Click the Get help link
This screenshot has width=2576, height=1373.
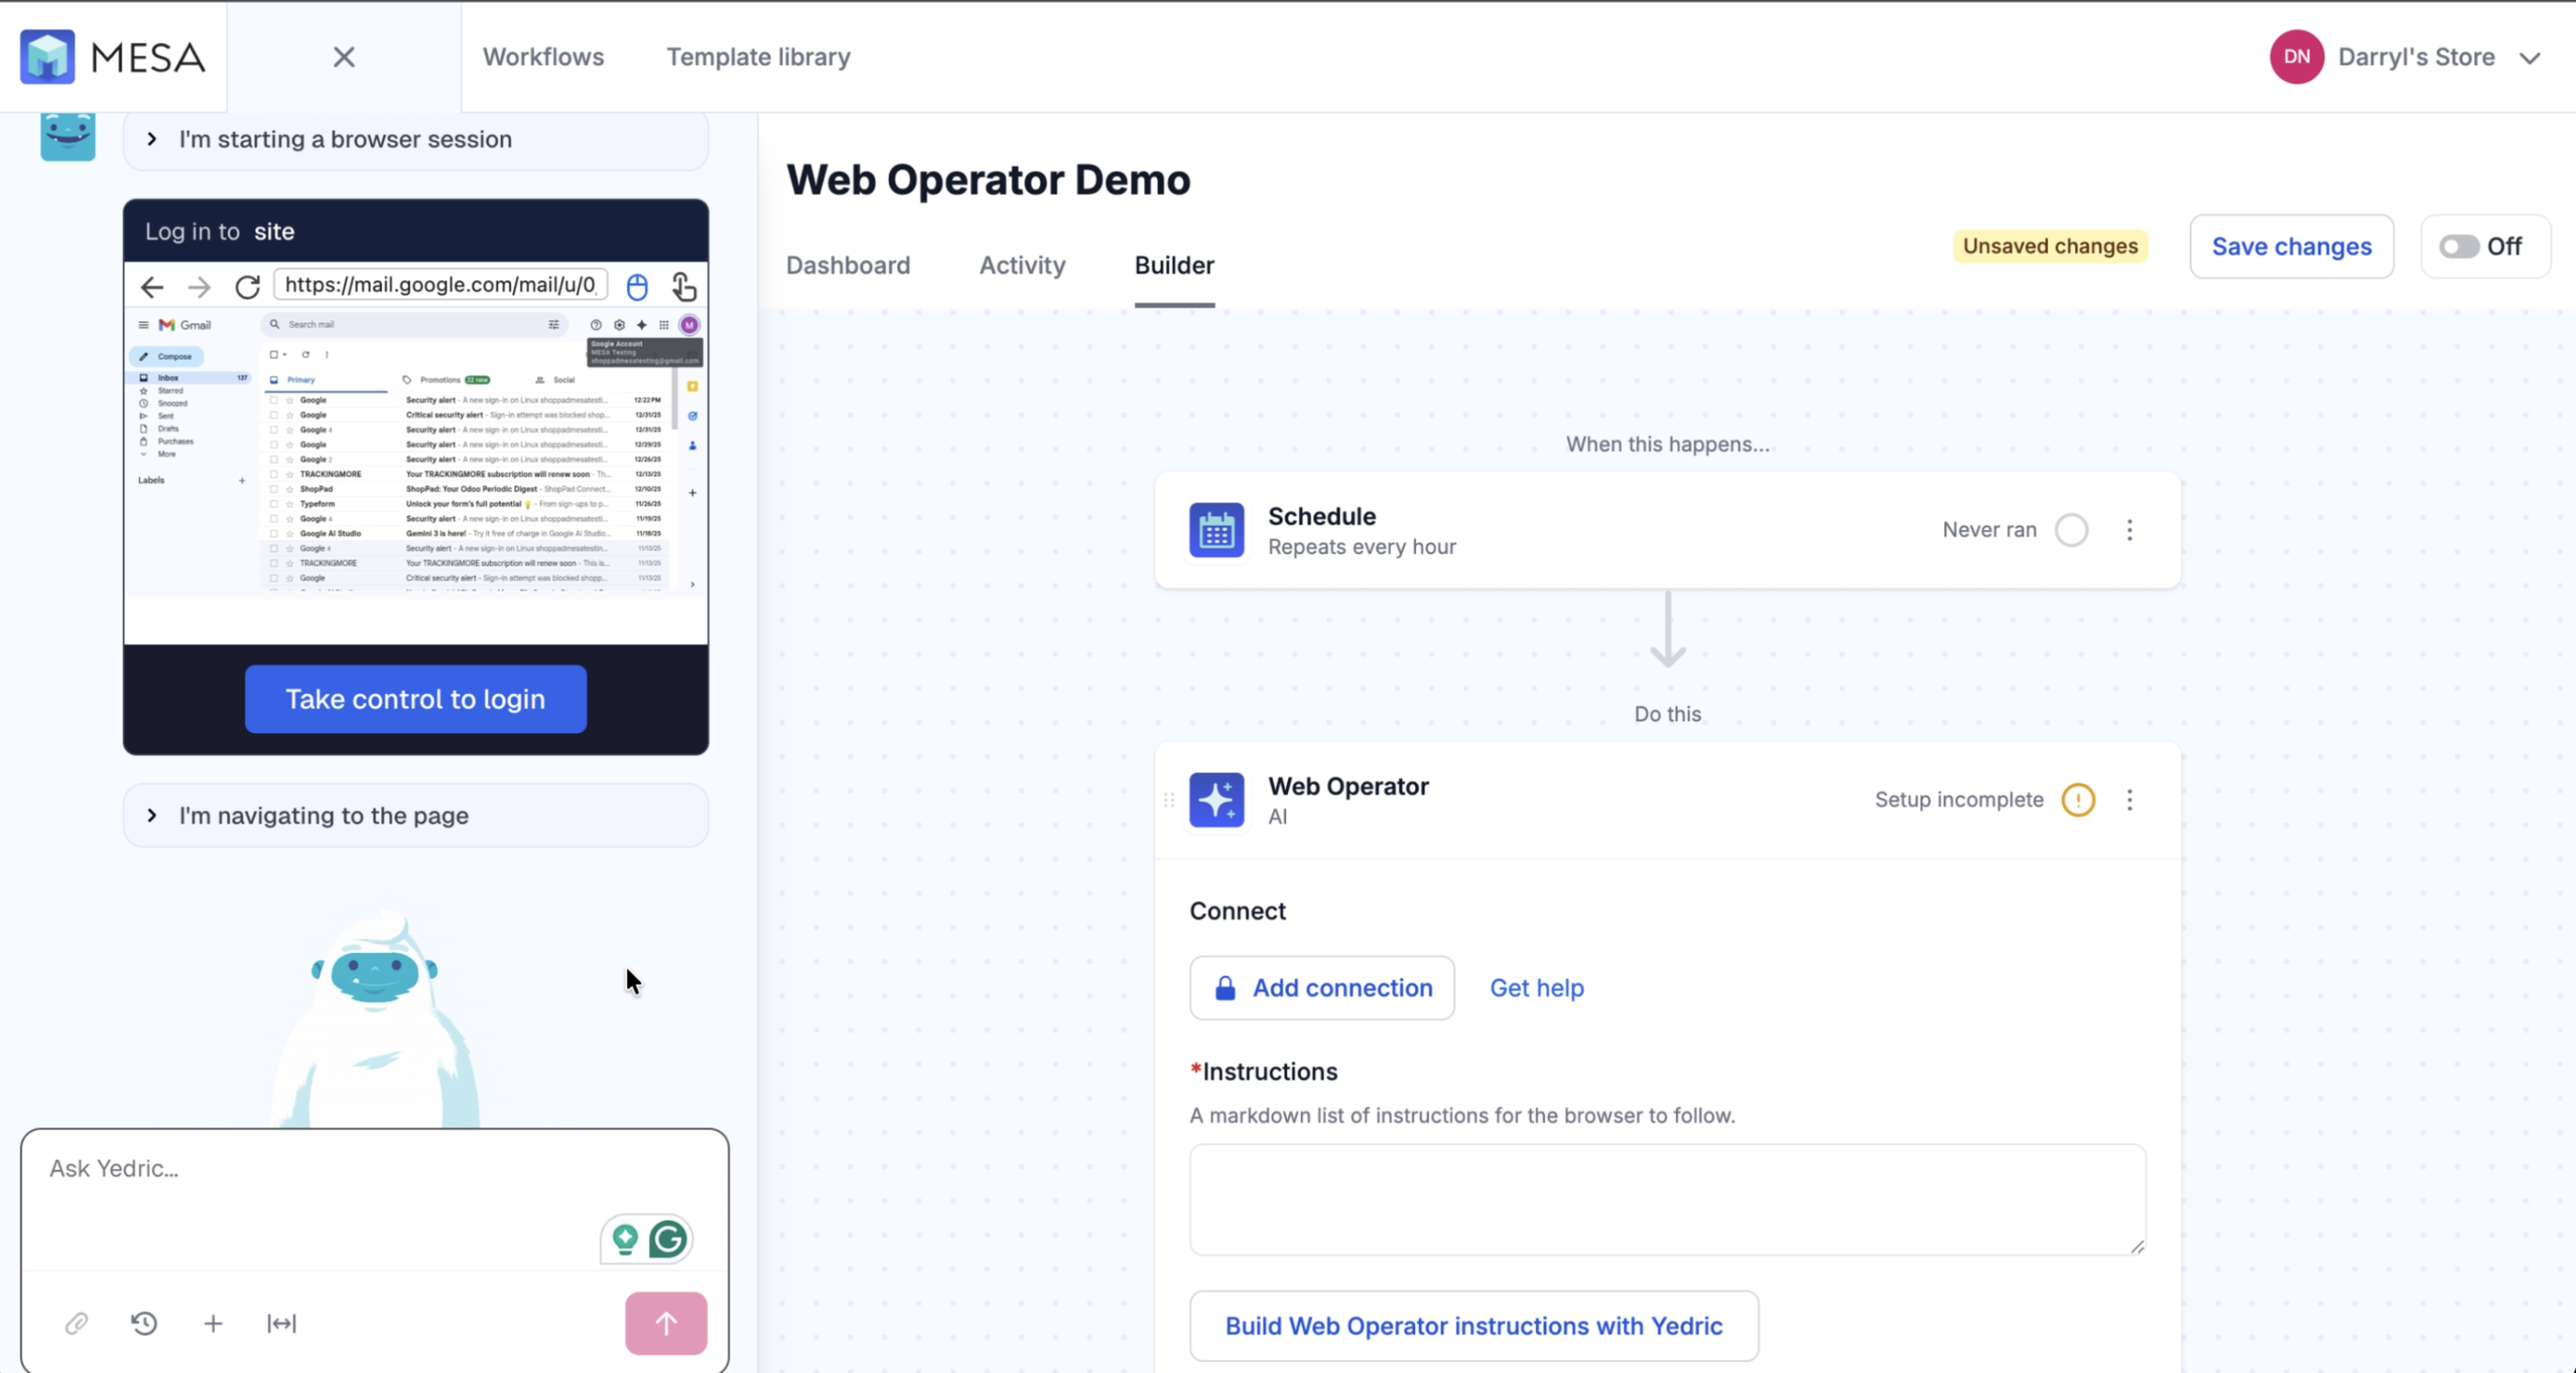[x=1536, y=988]
